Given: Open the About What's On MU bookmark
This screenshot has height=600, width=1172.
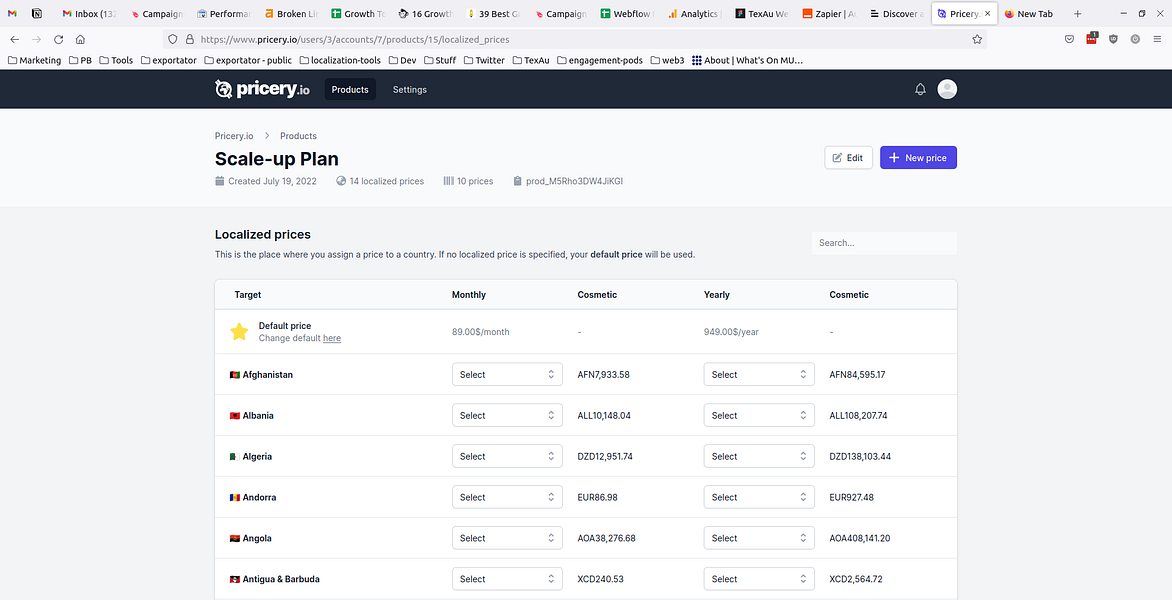Looking at the screenshot, I should tap(747, 60).
